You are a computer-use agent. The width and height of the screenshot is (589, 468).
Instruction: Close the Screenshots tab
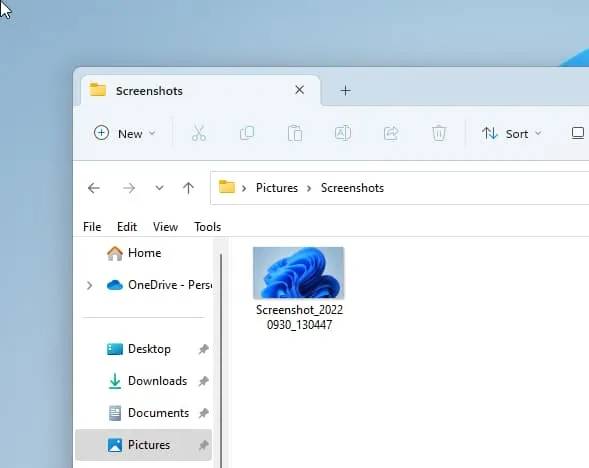pyautogui.click(x=299, y=90)
